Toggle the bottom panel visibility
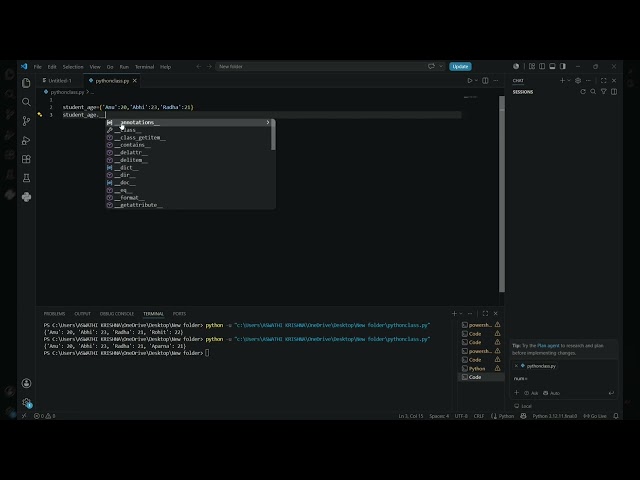Image resolution: width=640 pixels, height=480 pixels. pos(552,66)
